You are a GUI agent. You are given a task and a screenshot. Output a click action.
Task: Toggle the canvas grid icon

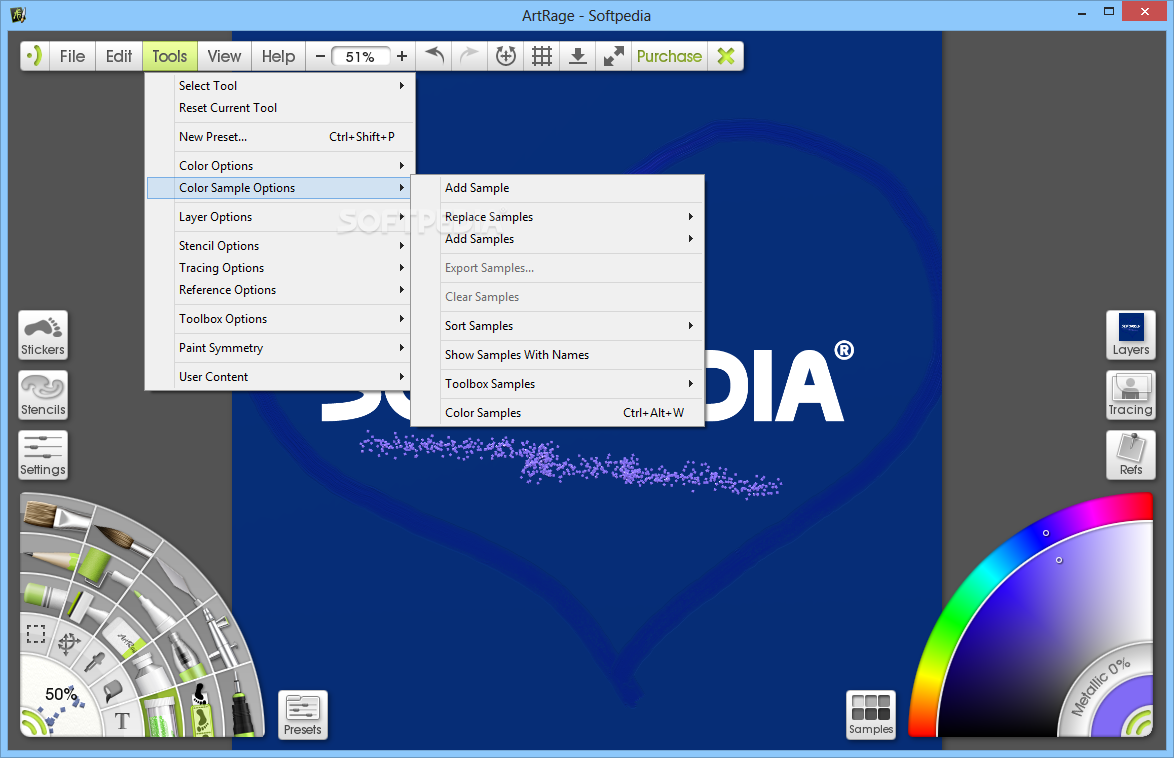tap(542, 56)
